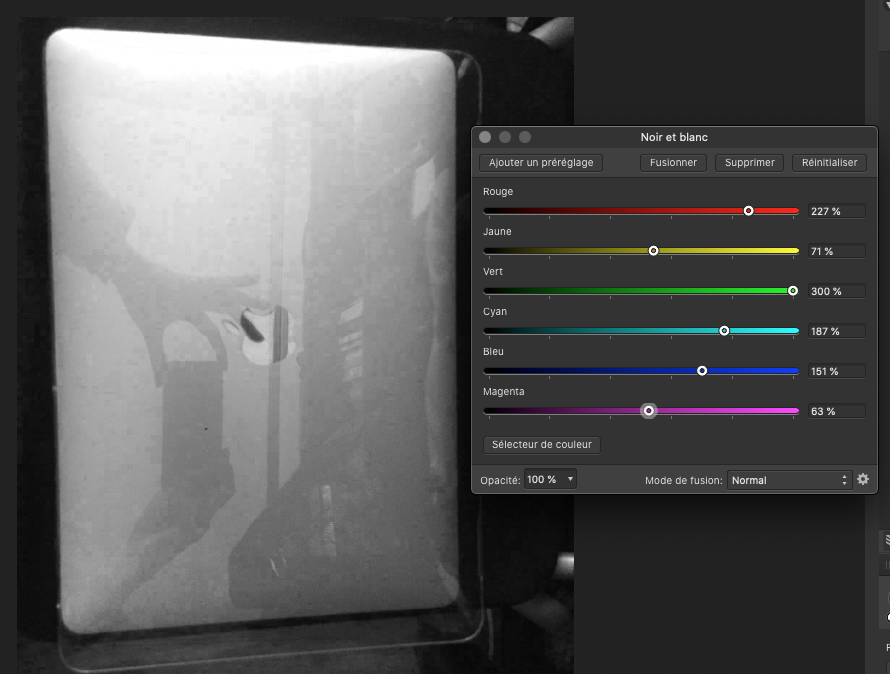
Task: Edit the Rouge 227 % value field
Action: click(x=837, y=211)
